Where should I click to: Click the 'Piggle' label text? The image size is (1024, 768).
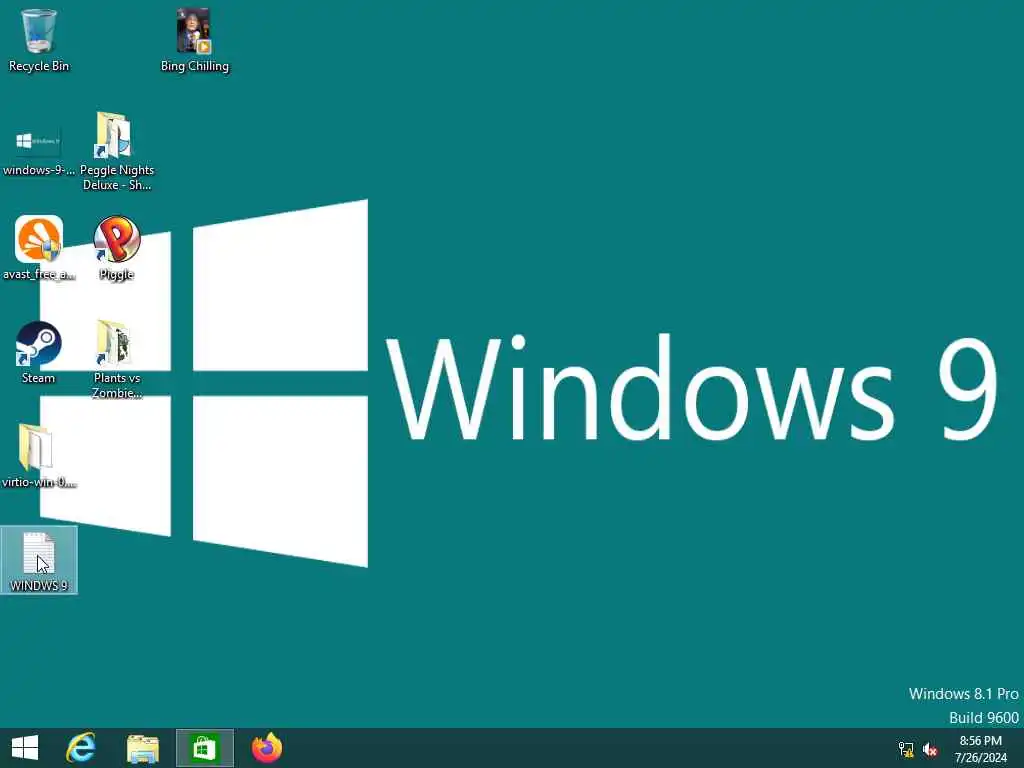point(116,274)
